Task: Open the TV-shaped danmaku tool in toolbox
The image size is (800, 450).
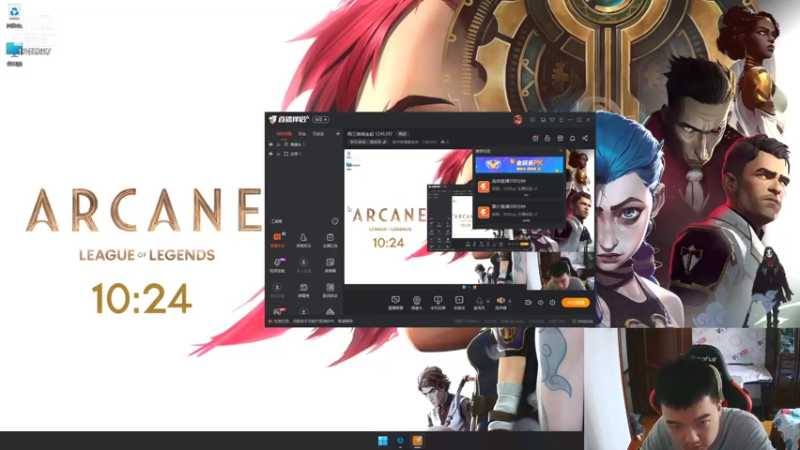Action: (304, 289)
